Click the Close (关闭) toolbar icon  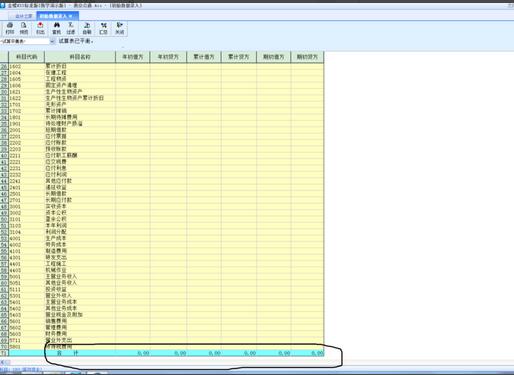(119, 28)
